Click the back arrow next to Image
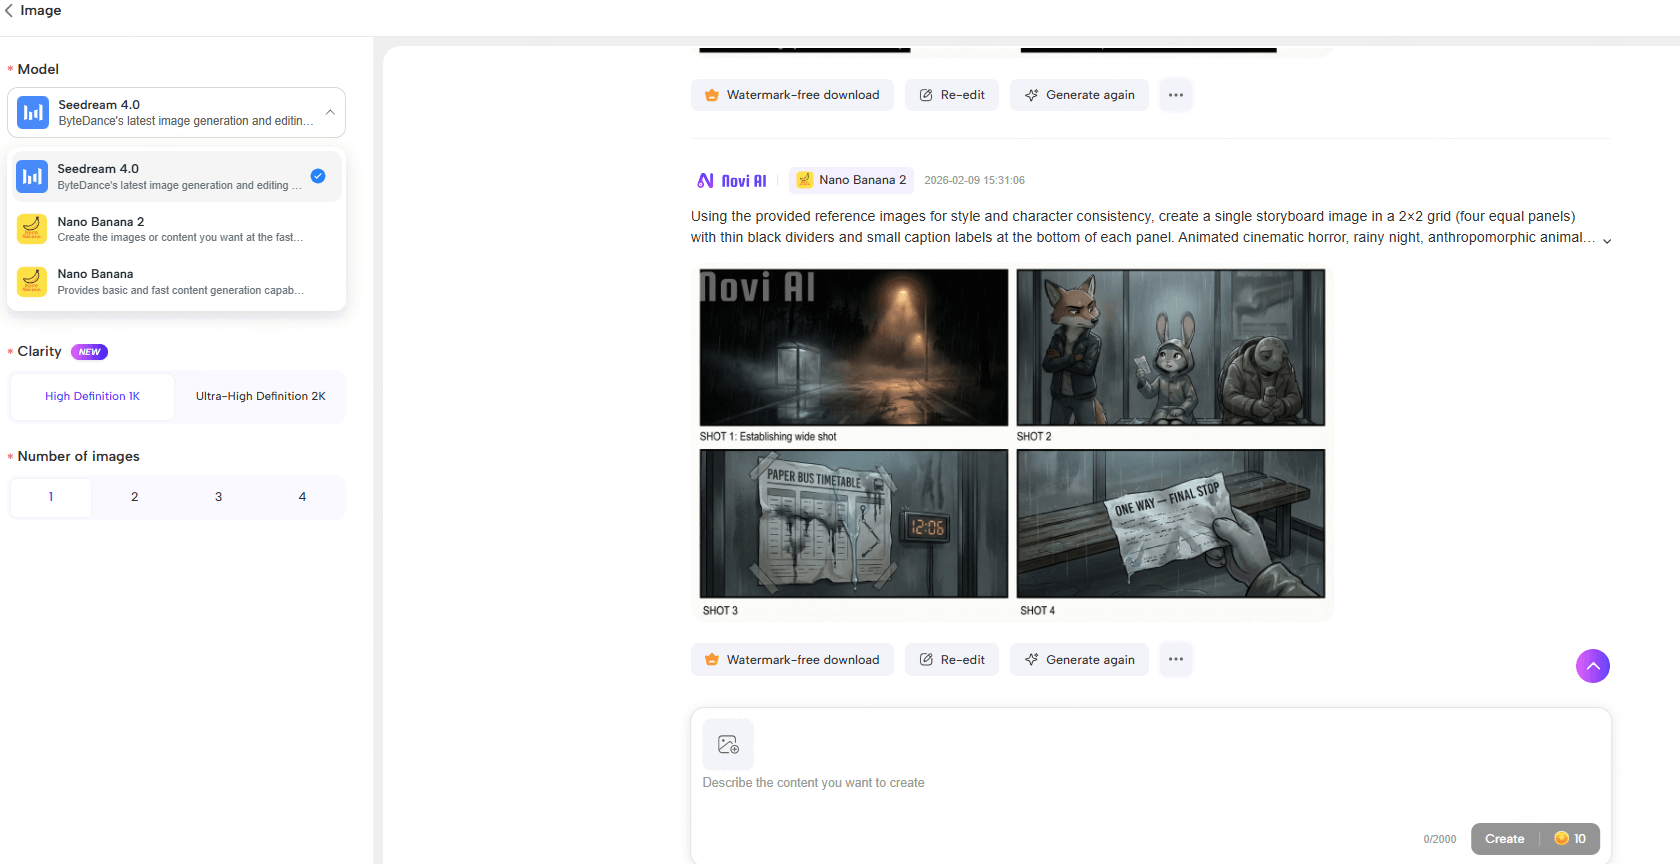The image size is (1680, 864). (9, 11)
